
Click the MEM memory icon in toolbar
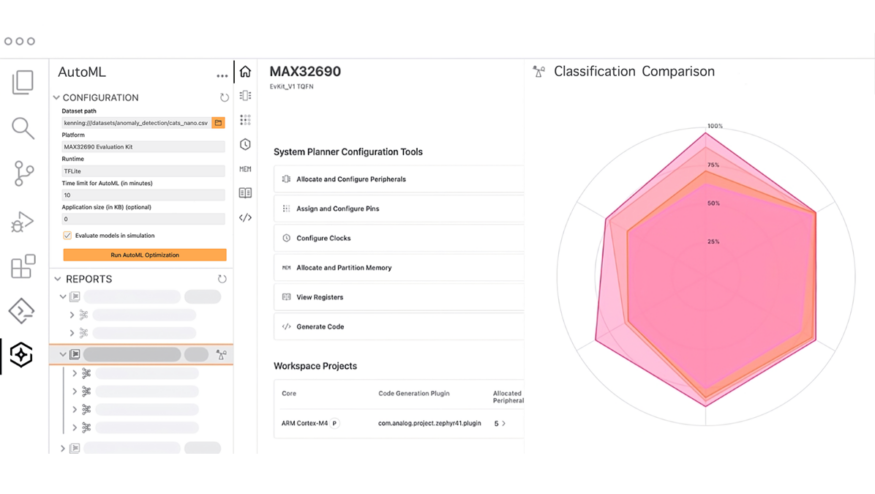245,169
